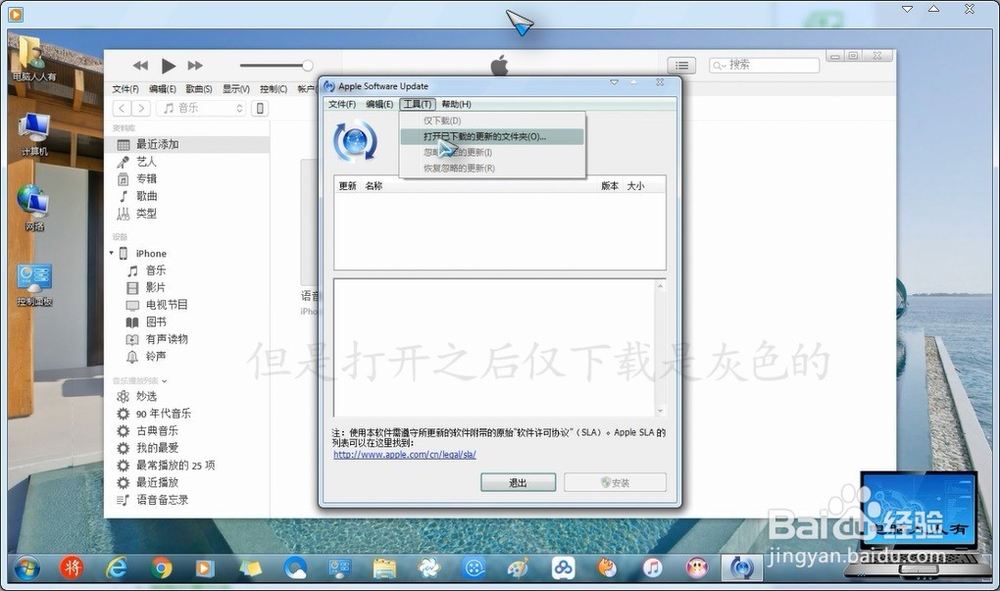Go forward with the iTunes forward arrow
This screenshot has height=591, width=1000.
click(x=141, y=108)
